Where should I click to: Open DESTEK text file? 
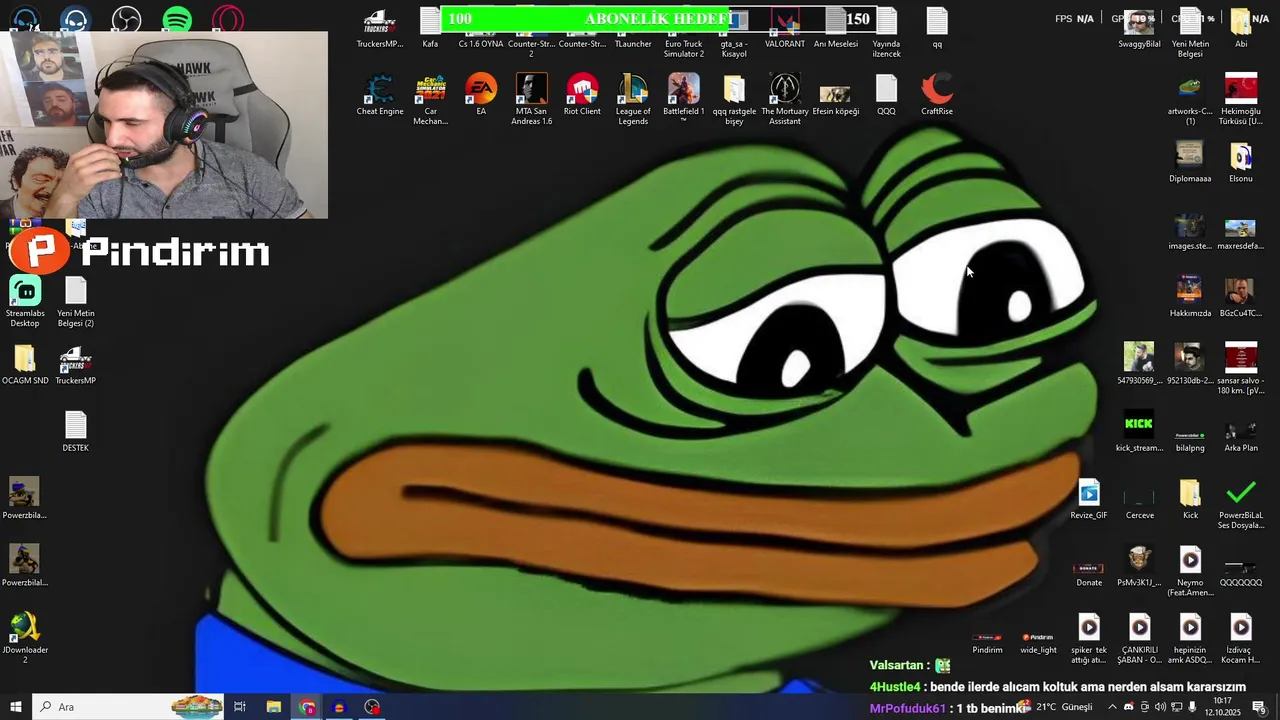76,432
